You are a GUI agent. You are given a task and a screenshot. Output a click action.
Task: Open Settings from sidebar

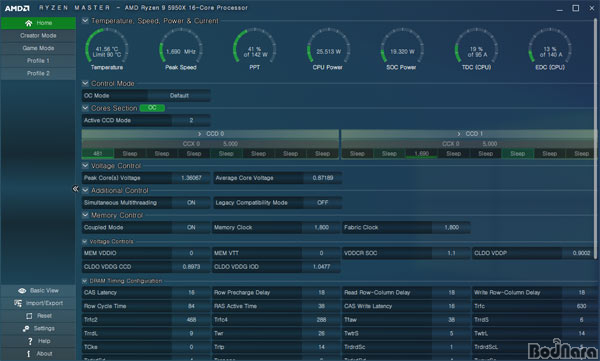point(38,328)
